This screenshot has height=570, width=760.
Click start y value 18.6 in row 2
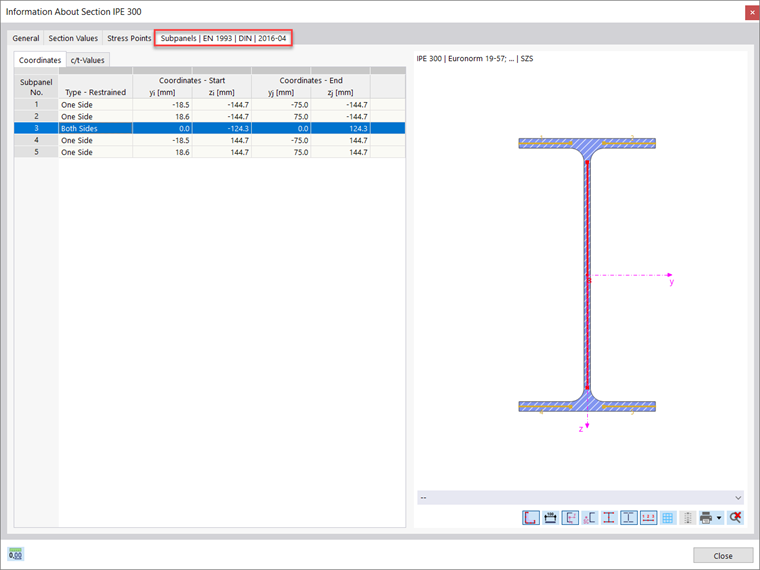coord(162,116)
